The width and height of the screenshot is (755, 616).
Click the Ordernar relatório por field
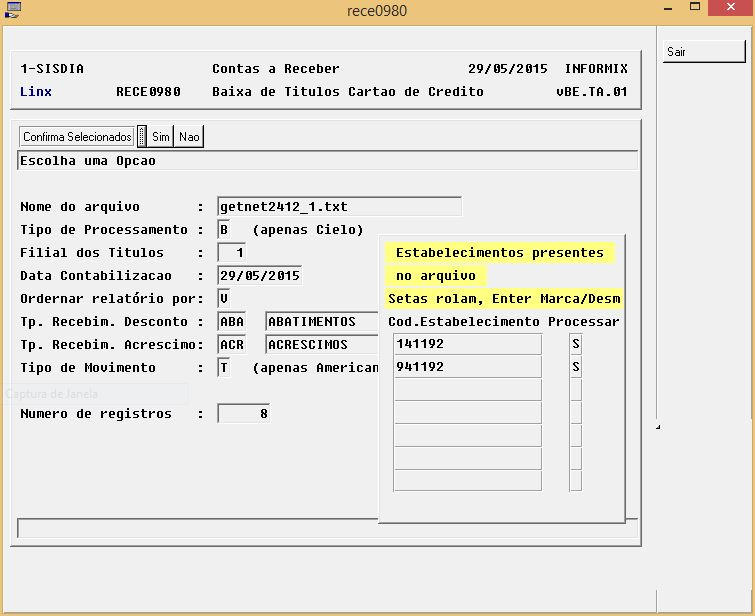[224, 299]
